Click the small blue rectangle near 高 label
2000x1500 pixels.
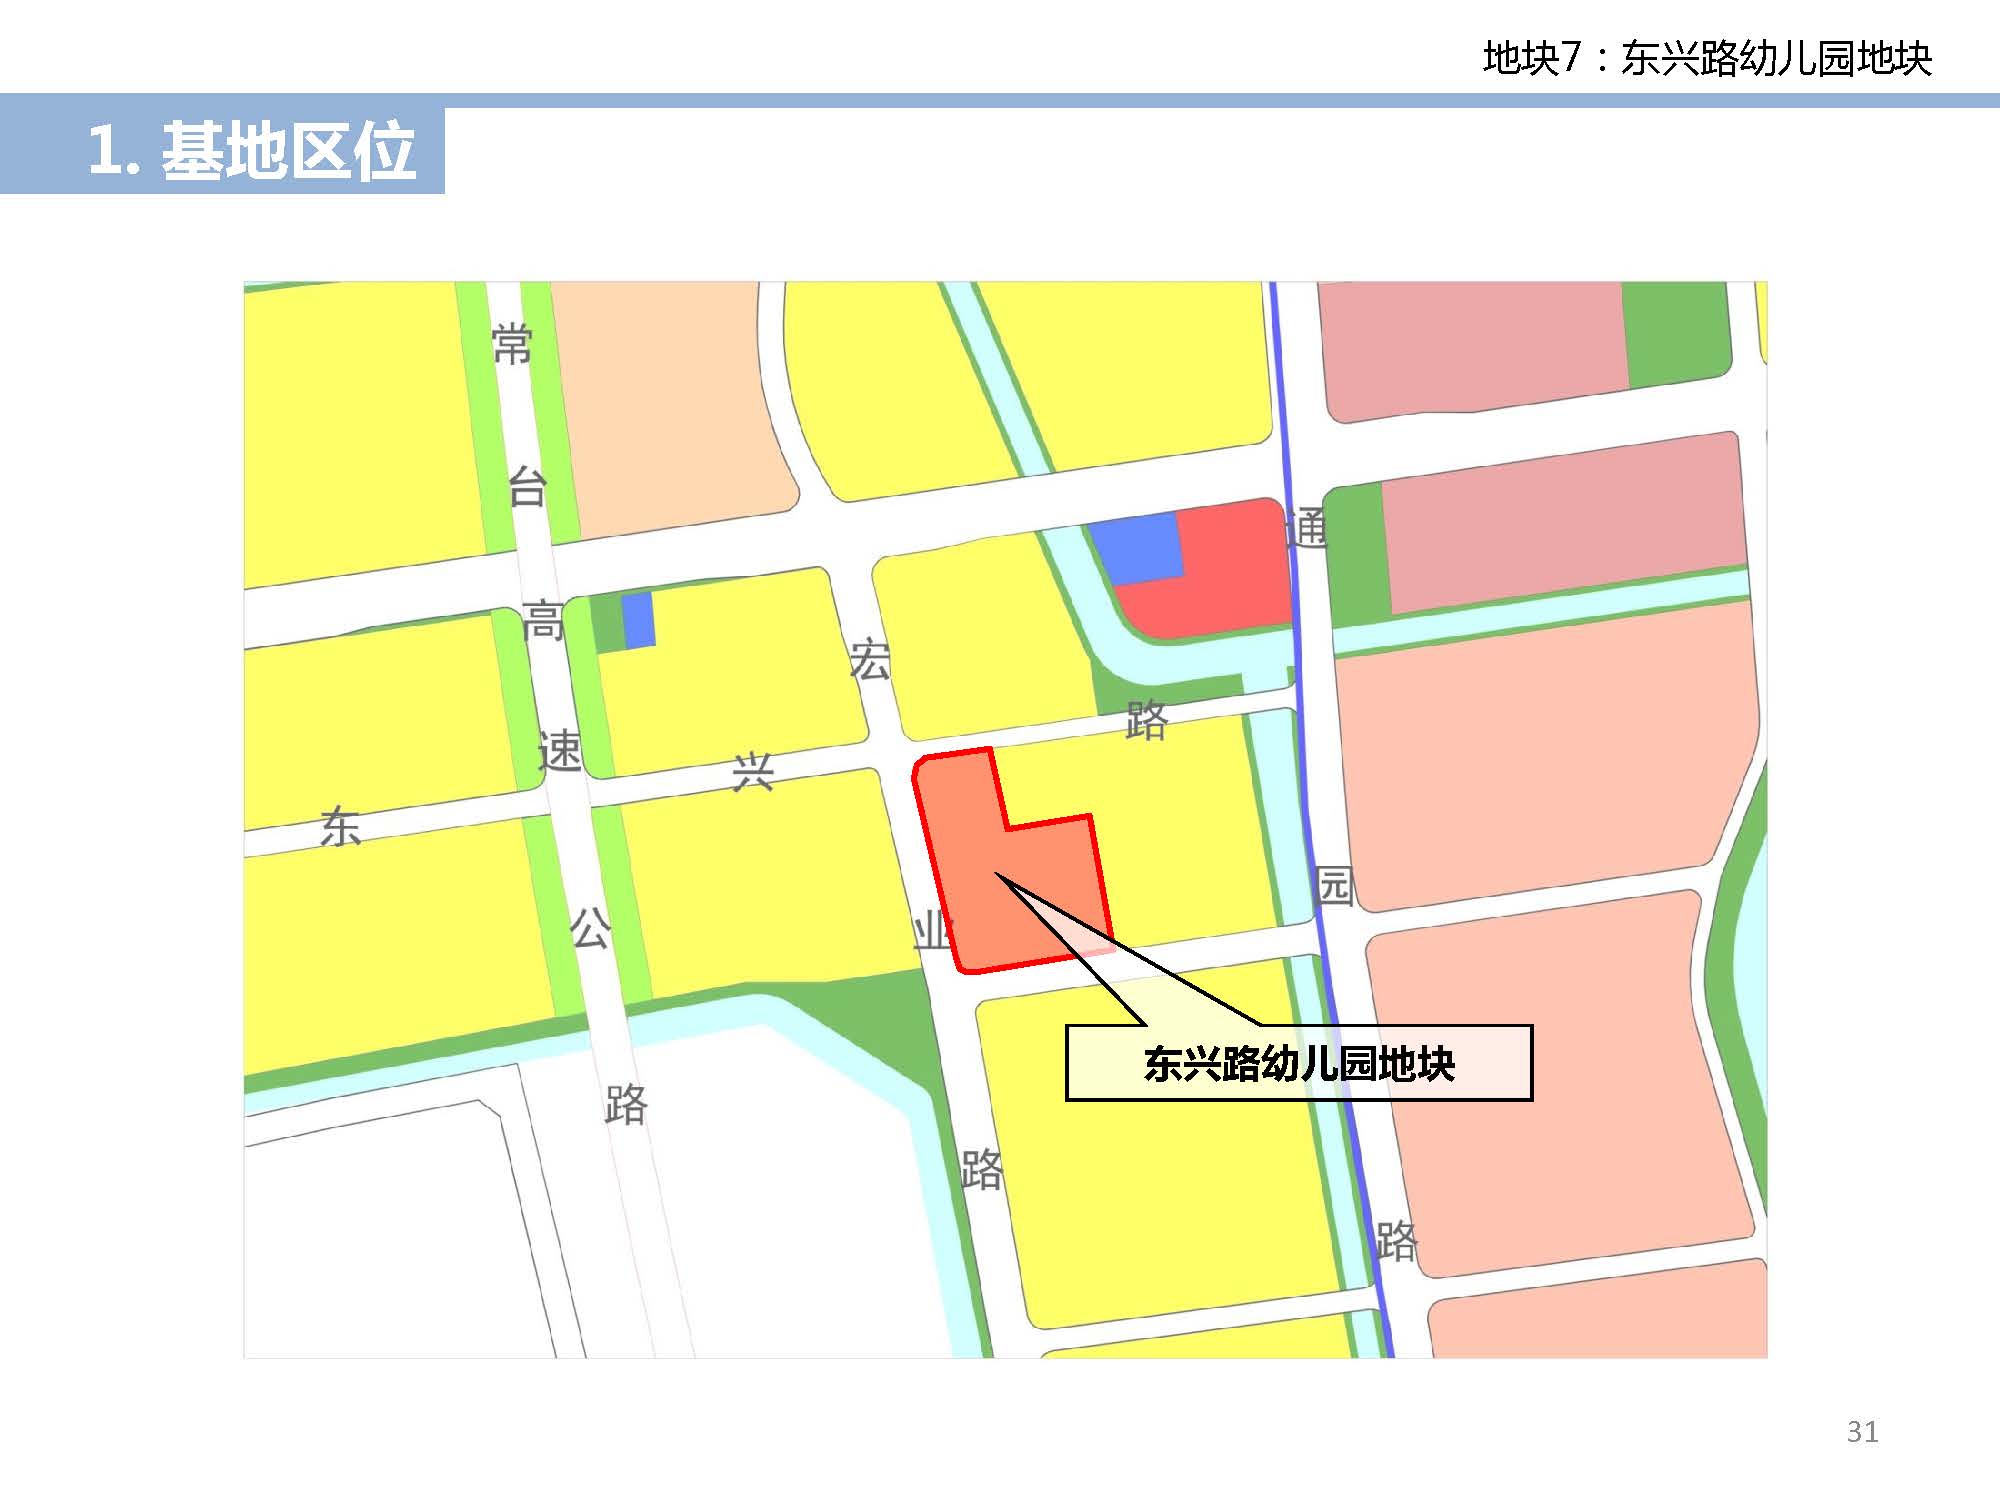(637, 619)
